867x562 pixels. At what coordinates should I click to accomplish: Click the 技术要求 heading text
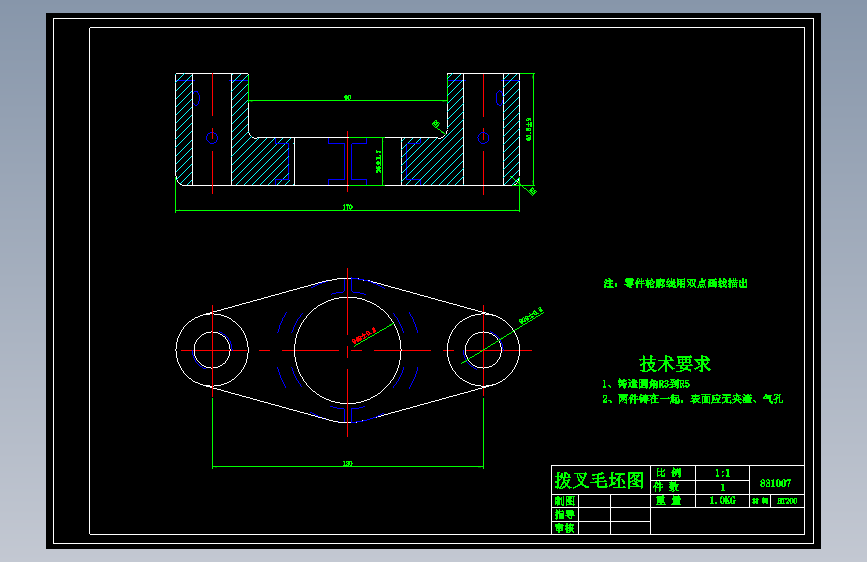tap(675, 364)
